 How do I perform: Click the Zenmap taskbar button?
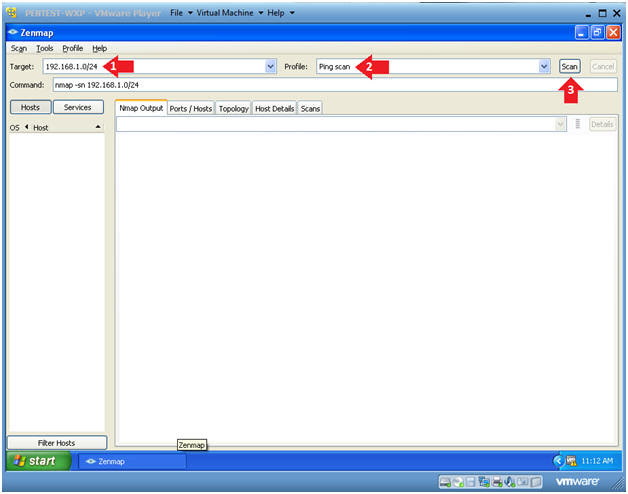click(x=132, y=462)
